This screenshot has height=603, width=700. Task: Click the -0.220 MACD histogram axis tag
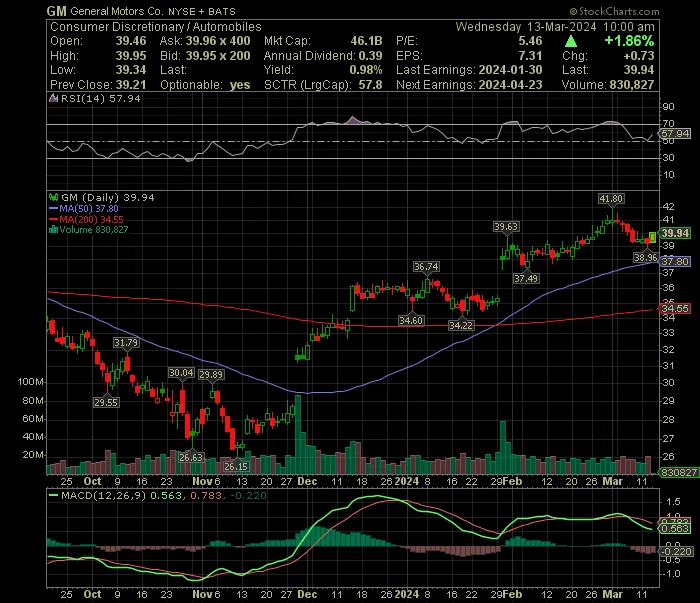pyautogui.click(x=675, y=552)
